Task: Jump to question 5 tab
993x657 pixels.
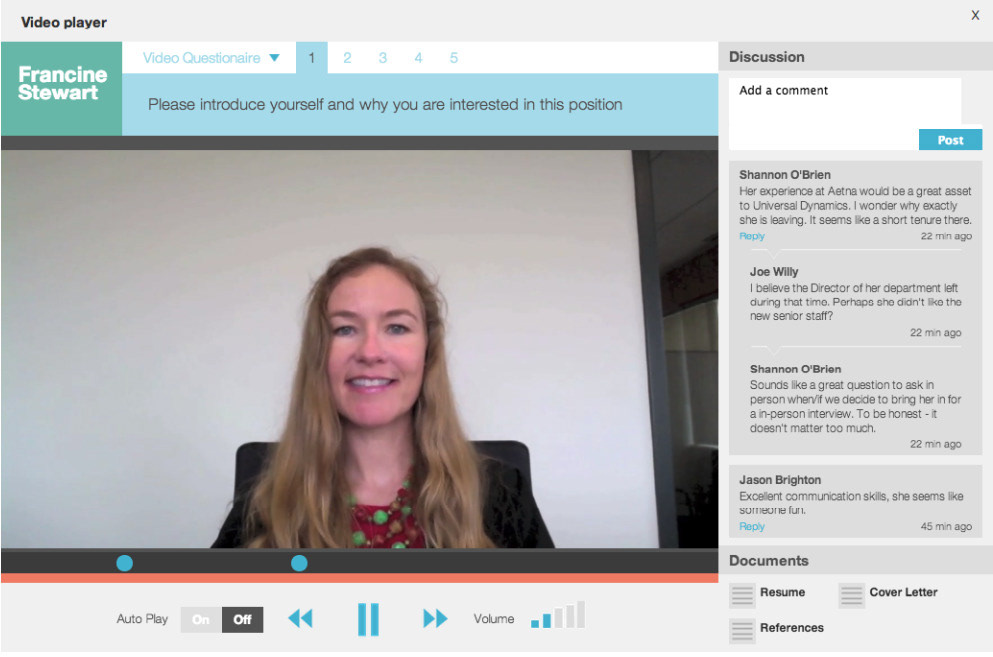Action: tap(453, 58)
